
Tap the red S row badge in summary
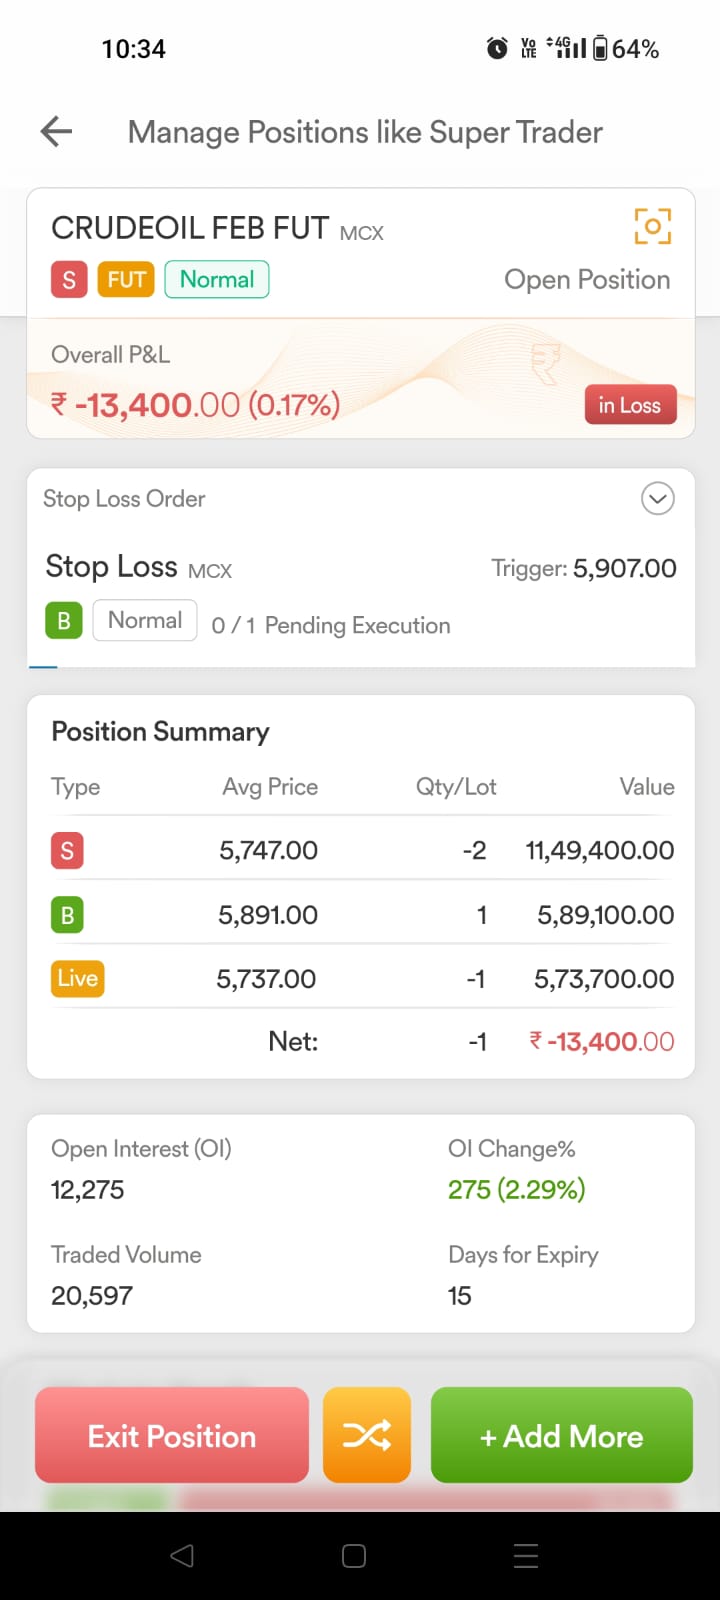67,851
